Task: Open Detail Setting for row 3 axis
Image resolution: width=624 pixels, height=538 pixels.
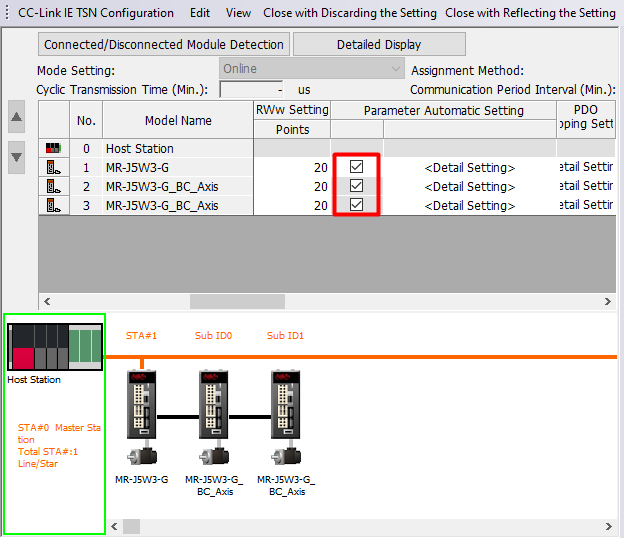Action: tap(470, 205)
